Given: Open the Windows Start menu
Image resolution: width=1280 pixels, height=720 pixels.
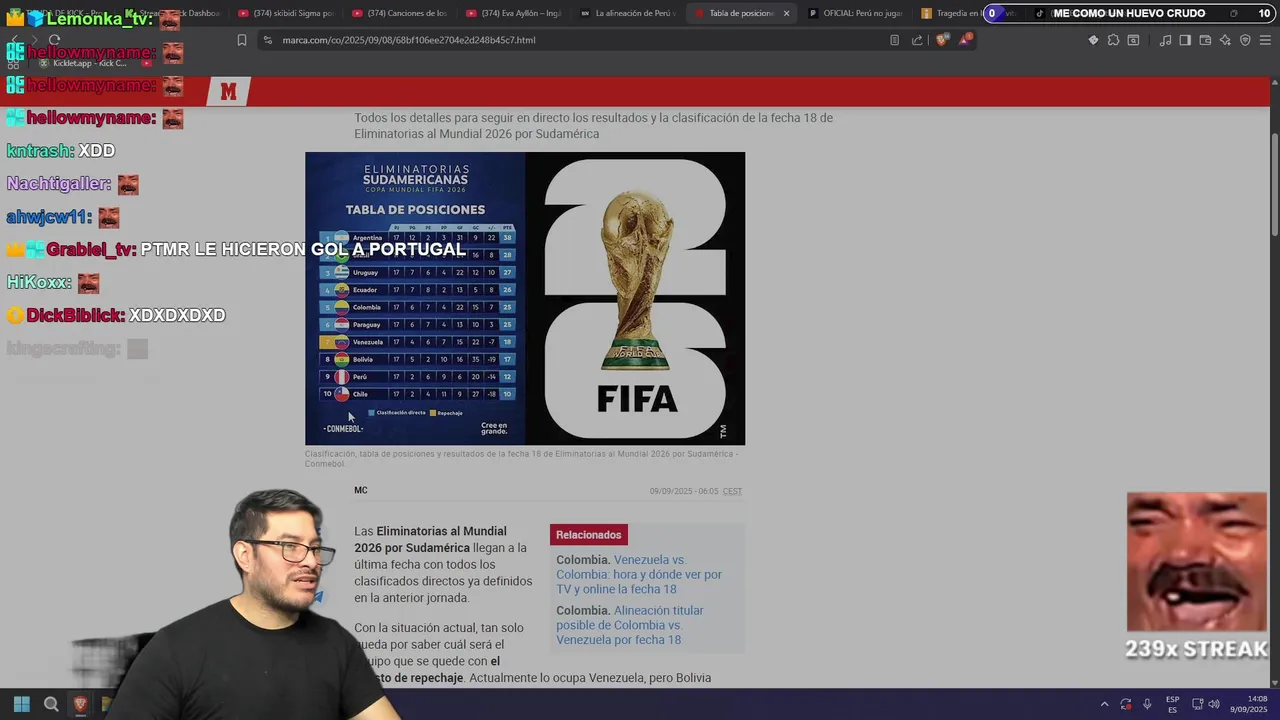Looking at the screenshot, I should click(x=21, y=704).
